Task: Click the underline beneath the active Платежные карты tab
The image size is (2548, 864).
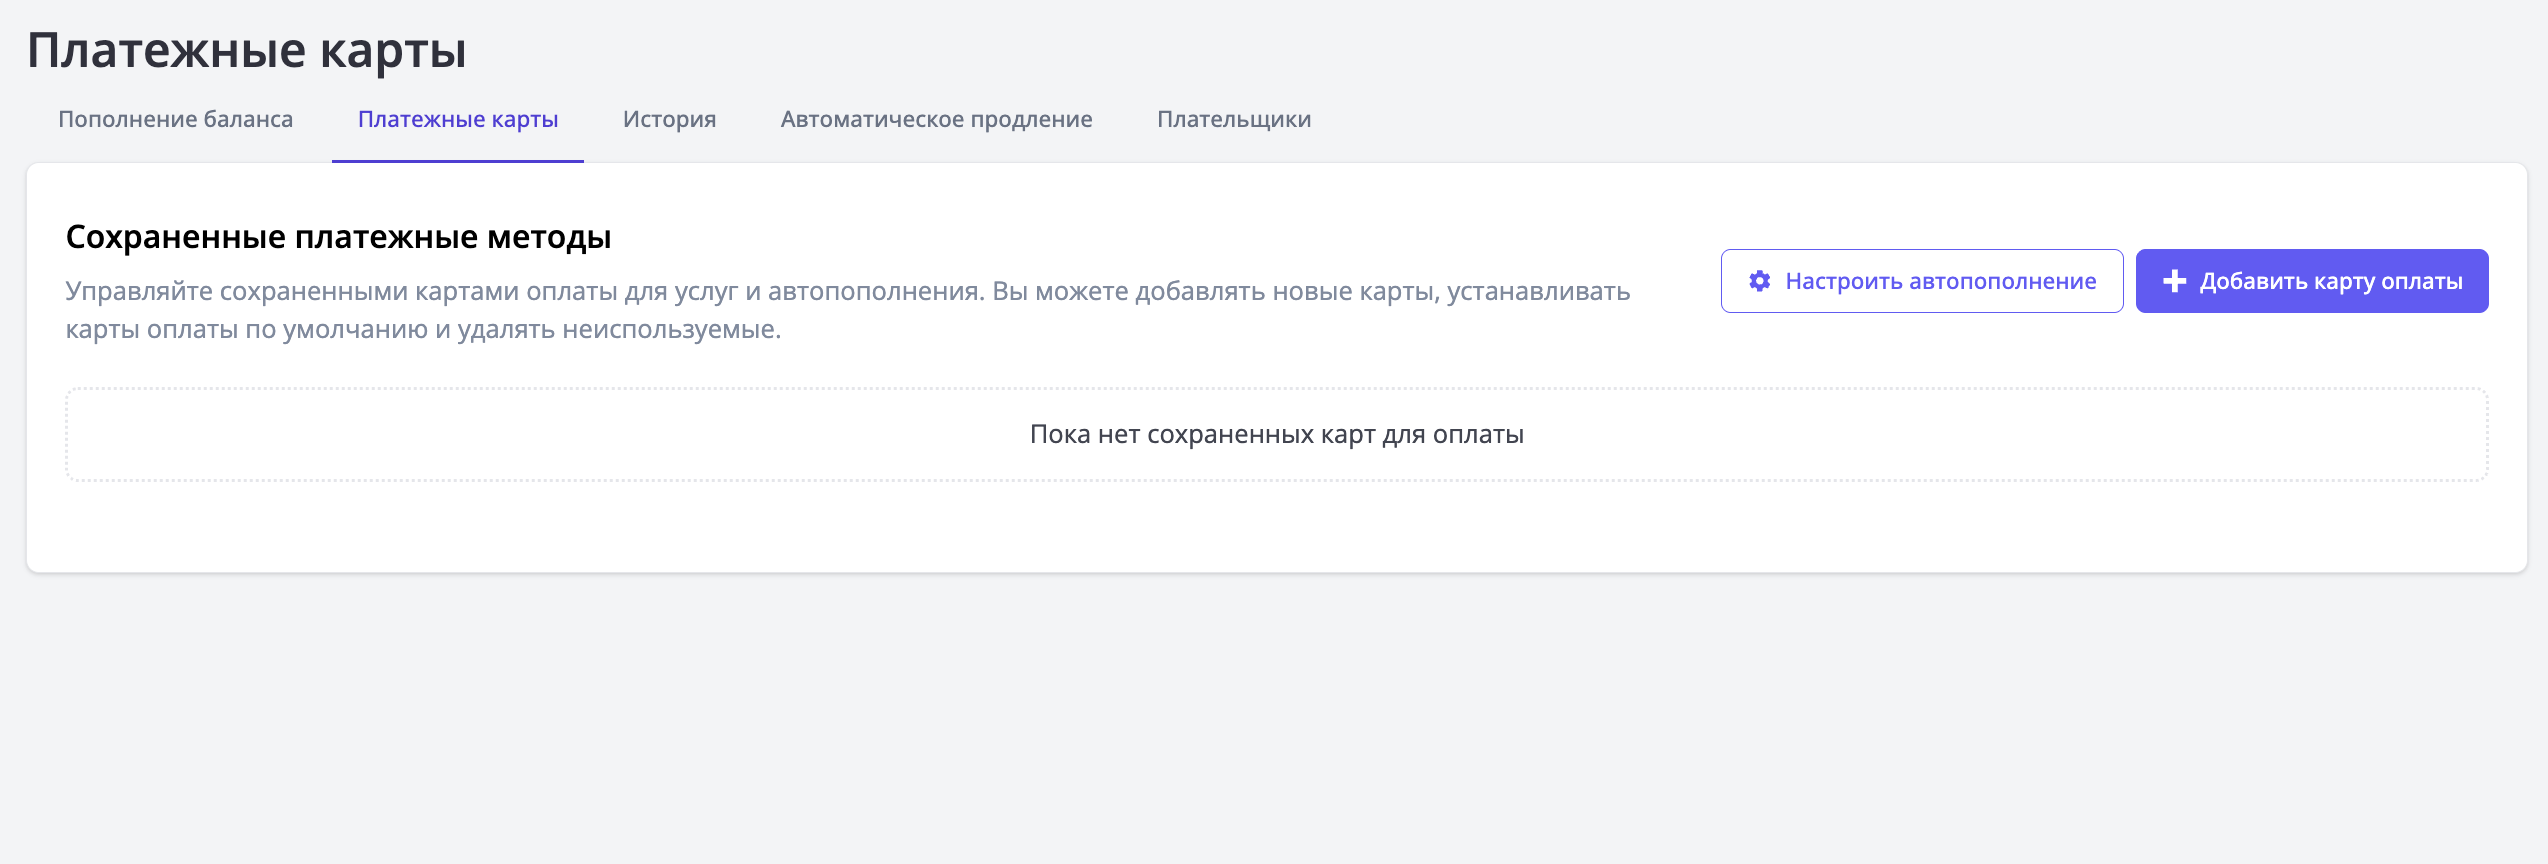Action: 458,160
